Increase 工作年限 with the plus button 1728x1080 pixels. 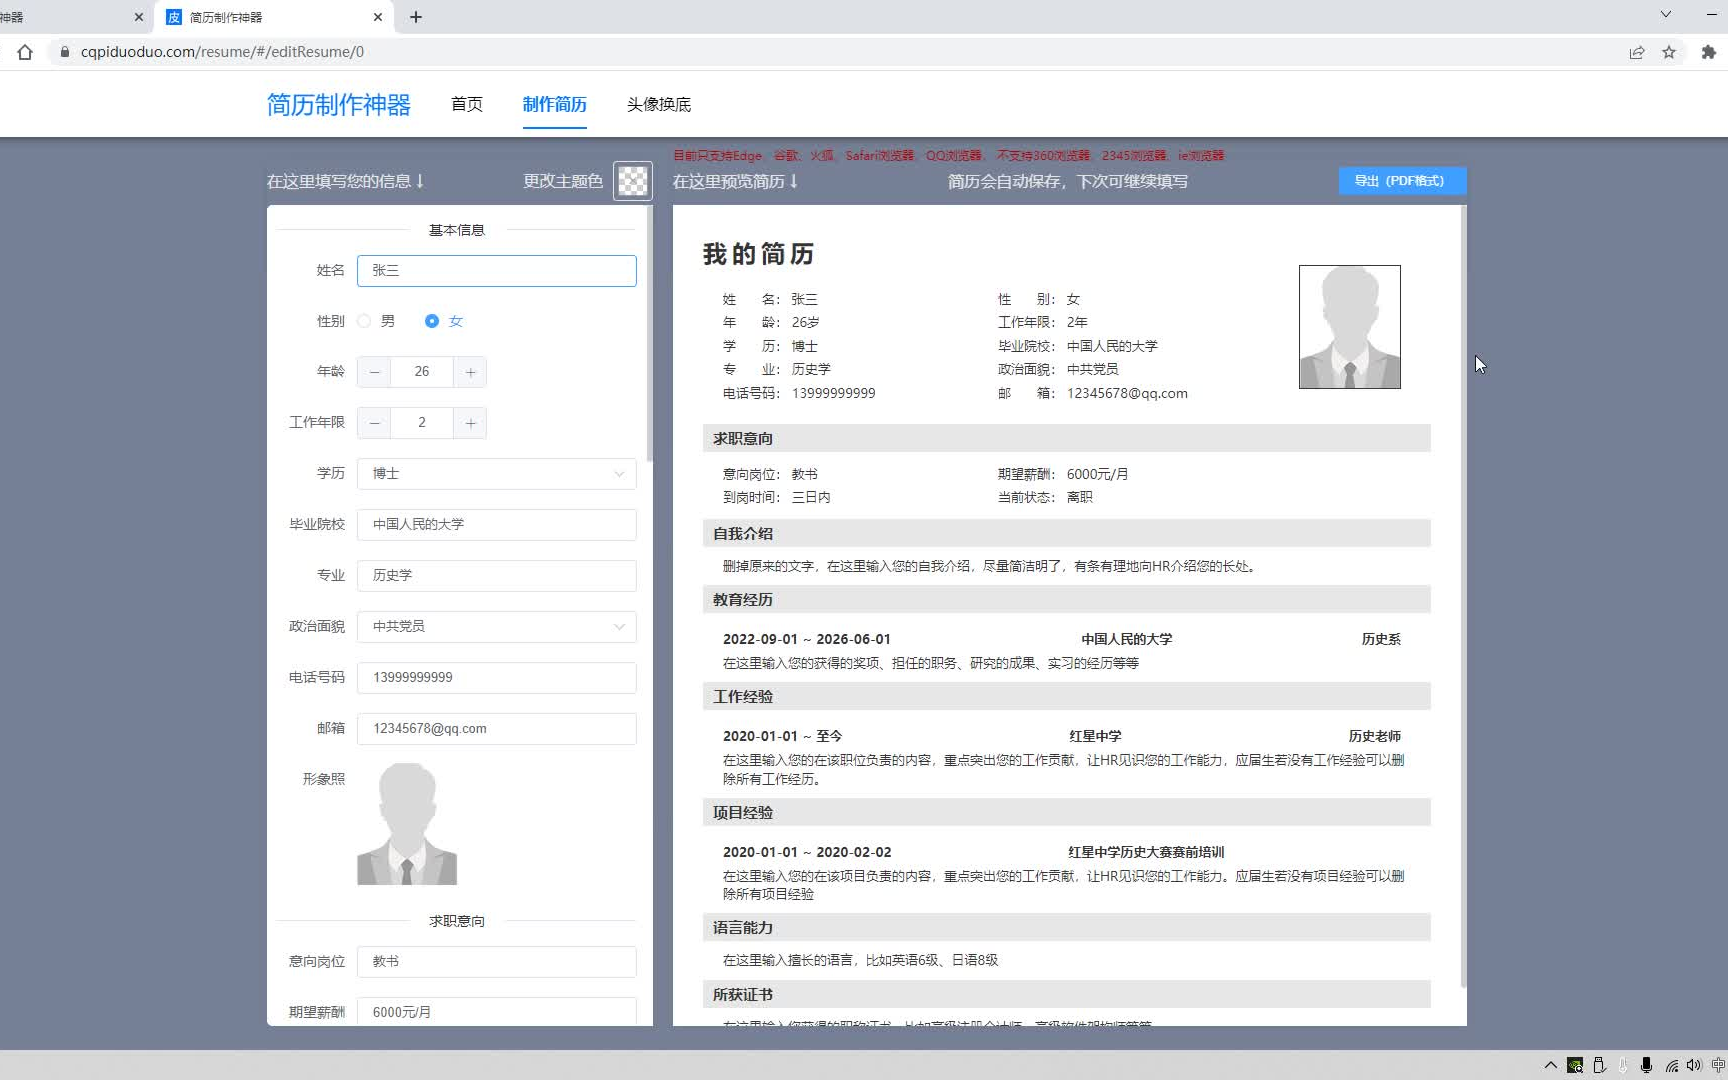470,423
